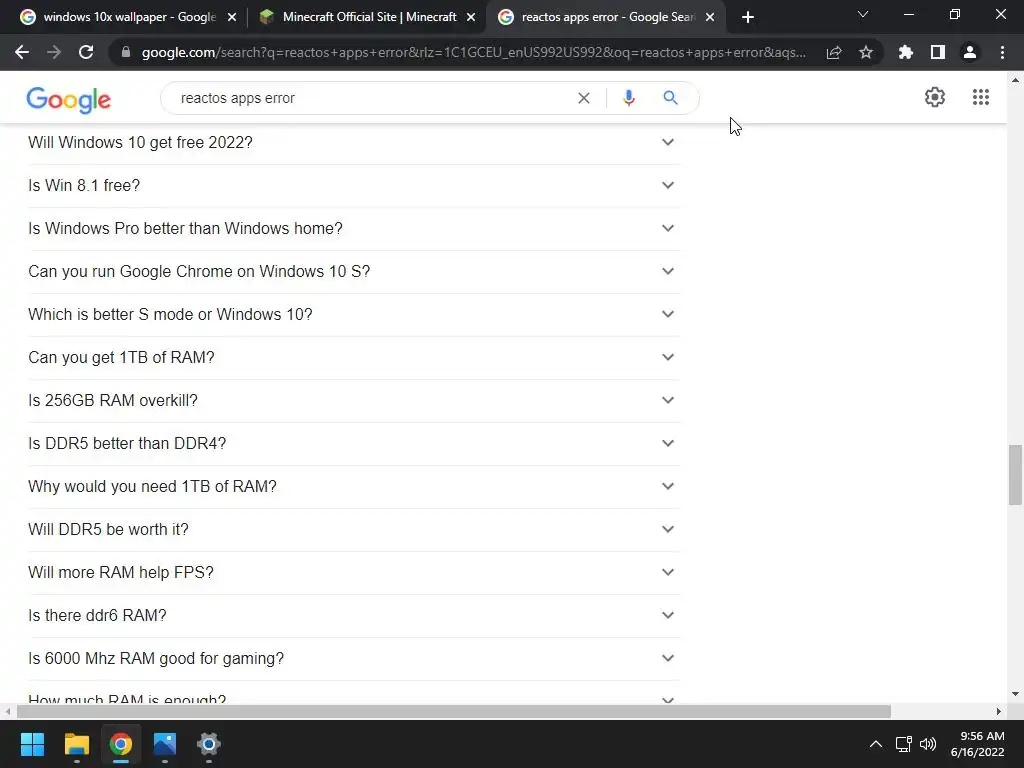Open Chrome three-dot menu
The width and height of the screenshot is (1024, 768).
(1002, 52)
